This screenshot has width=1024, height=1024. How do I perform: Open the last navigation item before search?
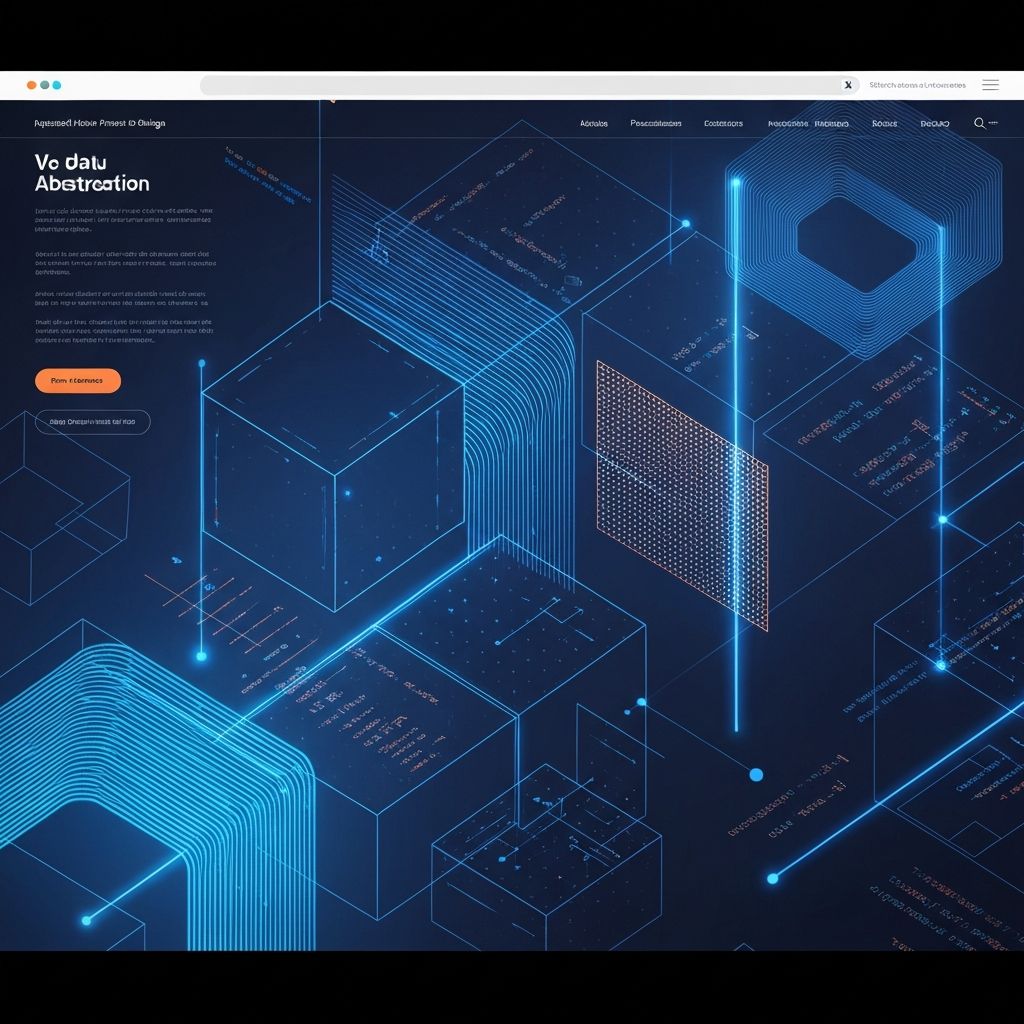point(935,123)
